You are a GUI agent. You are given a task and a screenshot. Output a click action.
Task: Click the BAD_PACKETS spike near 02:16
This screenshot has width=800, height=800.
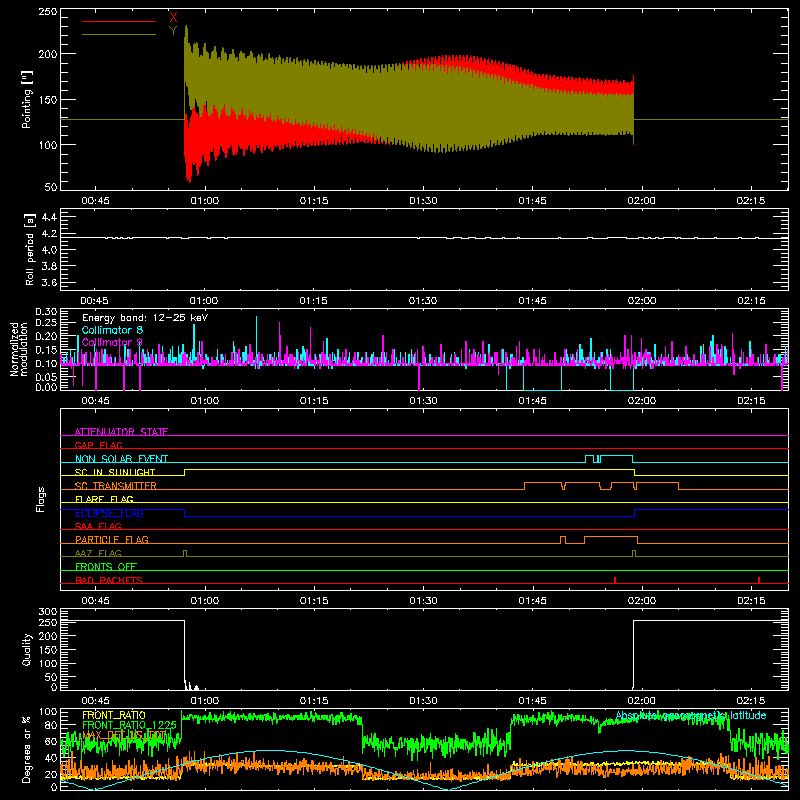(x=759, y=580)
